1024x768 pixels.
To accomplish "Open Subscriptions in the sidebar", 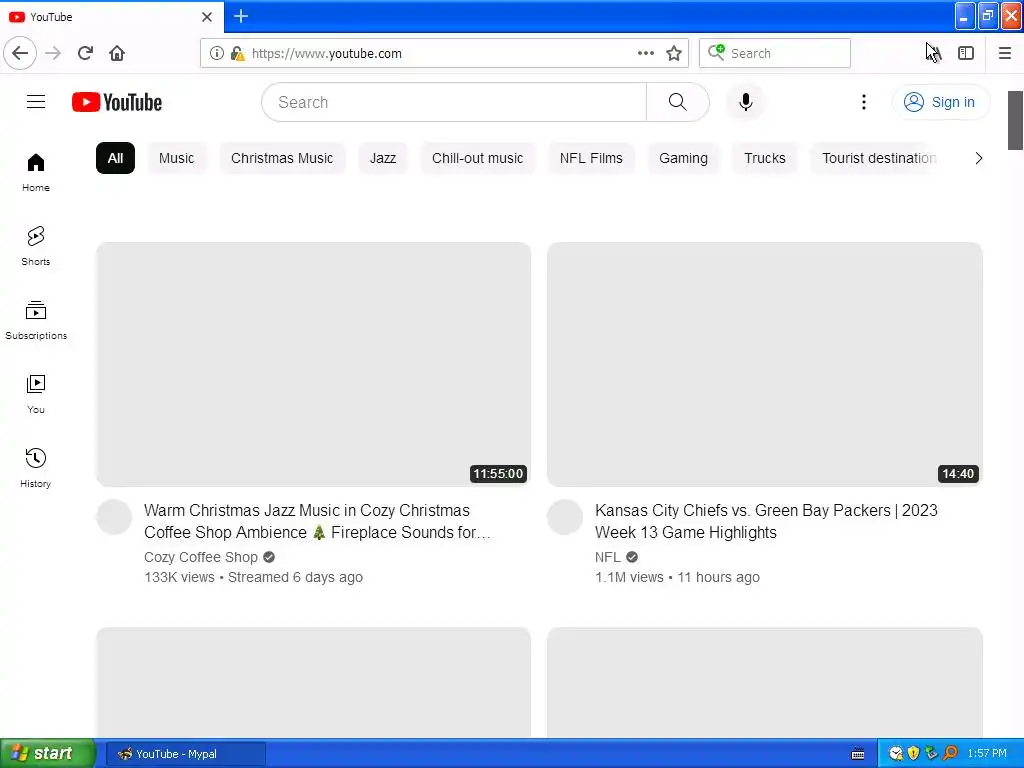I will coord(36,320).
